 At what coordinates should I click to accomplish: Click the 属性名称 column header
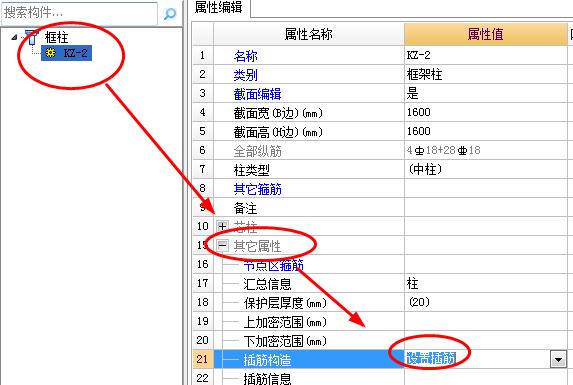point(309,34)
